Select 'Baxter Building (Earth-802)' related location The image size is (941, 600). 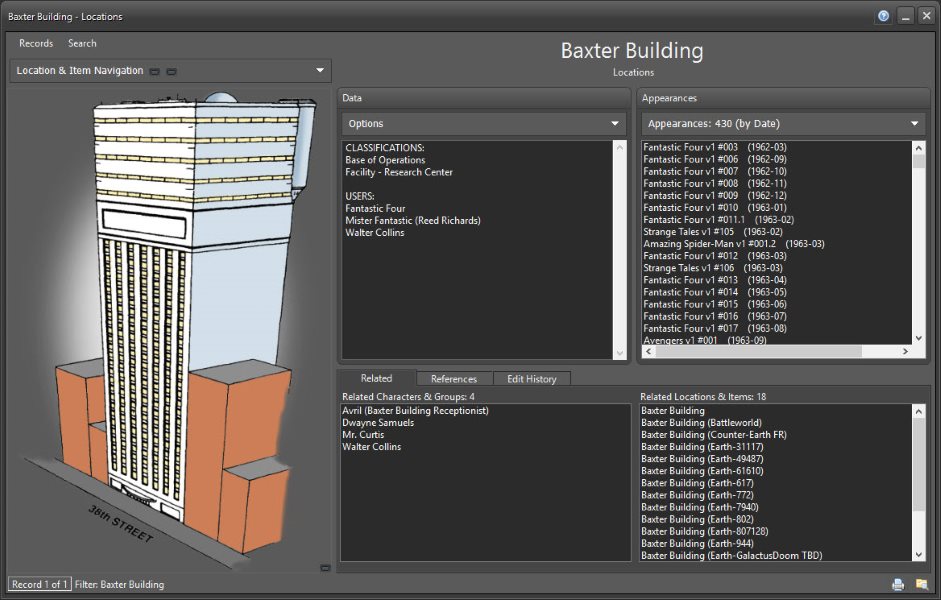[x=697, y=519]
